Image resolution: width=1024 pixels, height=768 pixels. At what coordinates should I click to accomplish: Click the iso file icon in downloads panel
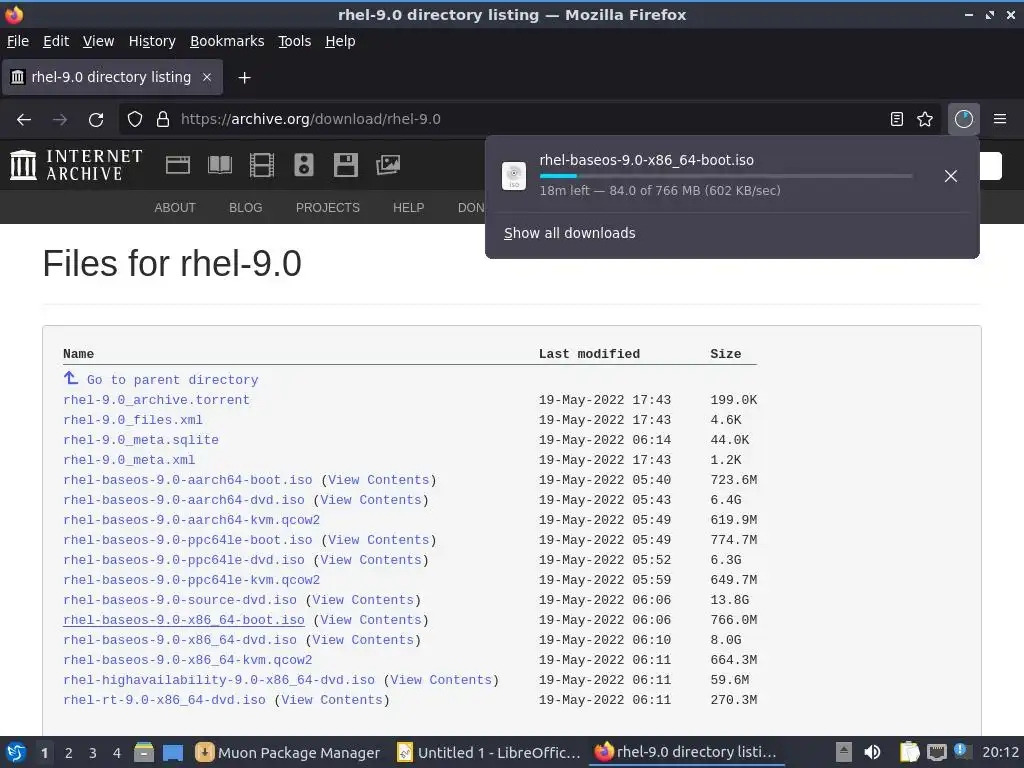[x=514, y=176]
